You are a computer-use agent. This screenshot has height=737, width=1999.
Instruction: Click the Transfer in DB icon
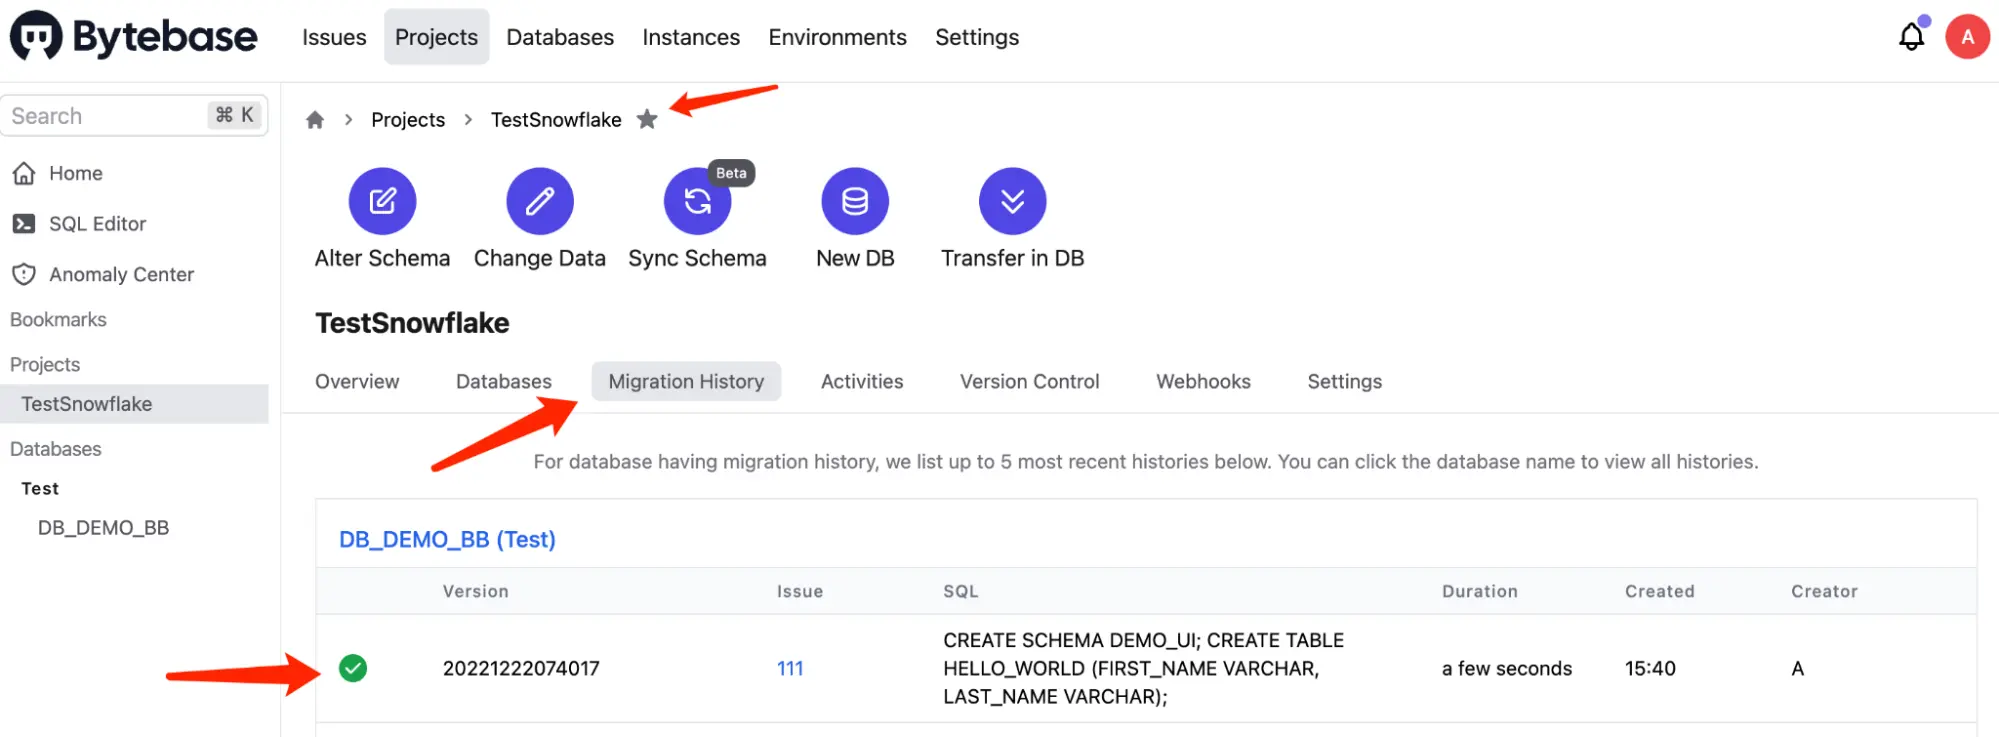1012,201
